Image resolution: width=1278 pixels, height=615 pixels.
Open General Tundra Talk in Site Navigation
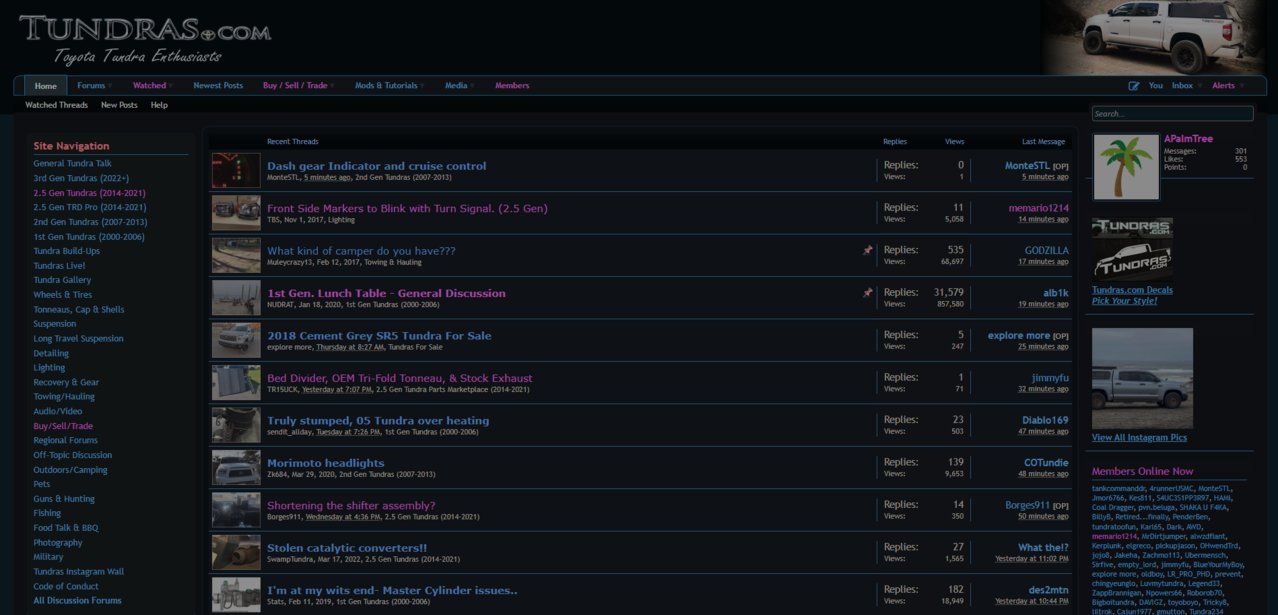pyautogui.click(x=72, y=163)
